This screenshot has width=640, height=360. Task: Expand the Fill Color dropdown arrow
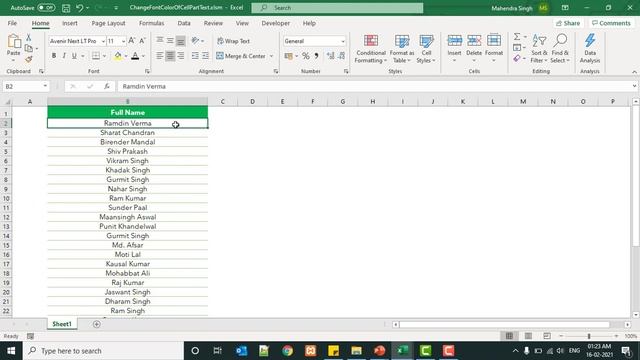tap(126, 56)
